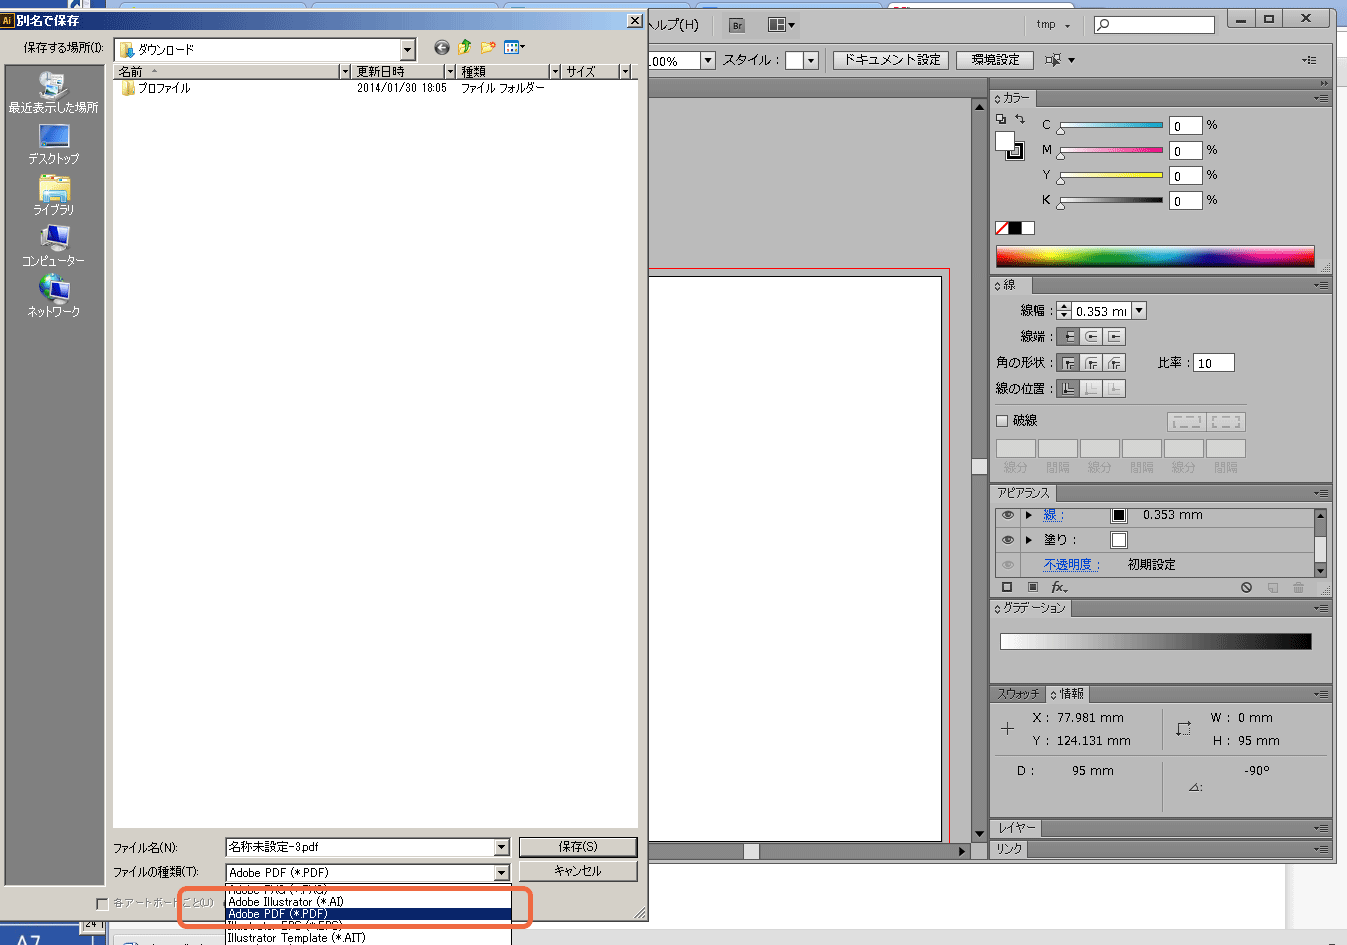Open zoom percentage dropdown in control bar
Image resolution: width=1347 pixels, height=945 pixels.
pyautogui.click(x=708, y=60)
